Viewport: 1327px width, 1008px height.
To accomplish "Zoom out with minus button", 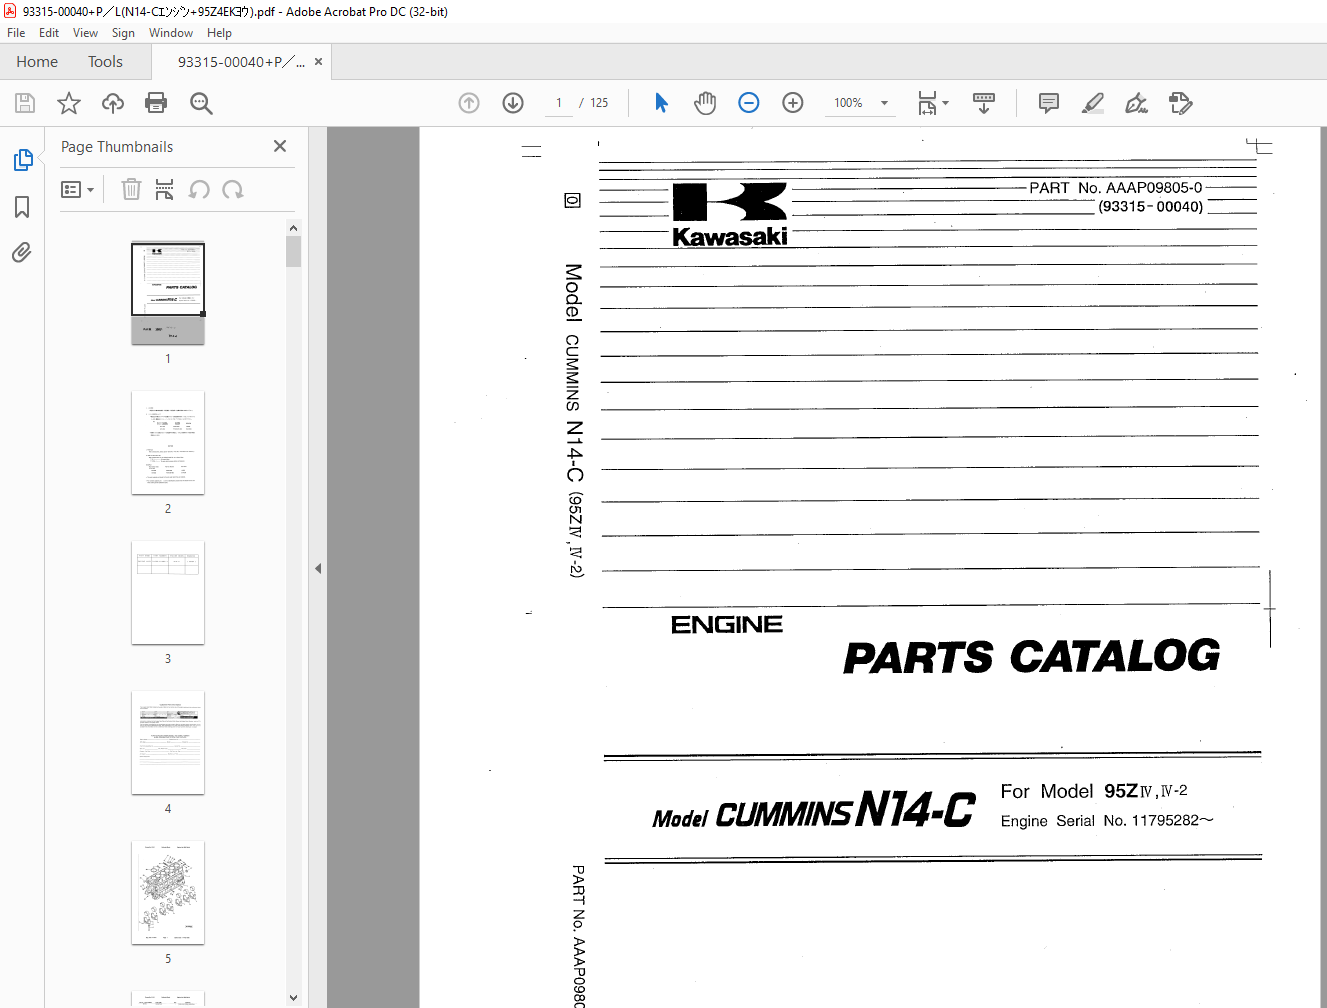I will [749, 103].
